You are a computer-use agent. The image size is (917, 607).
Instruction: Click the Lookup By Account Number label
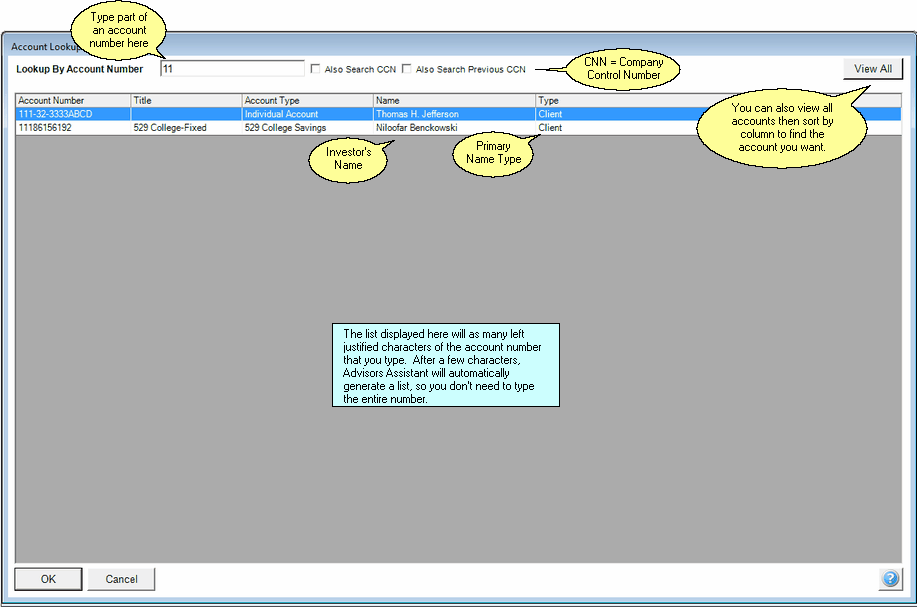pos(80,68)
